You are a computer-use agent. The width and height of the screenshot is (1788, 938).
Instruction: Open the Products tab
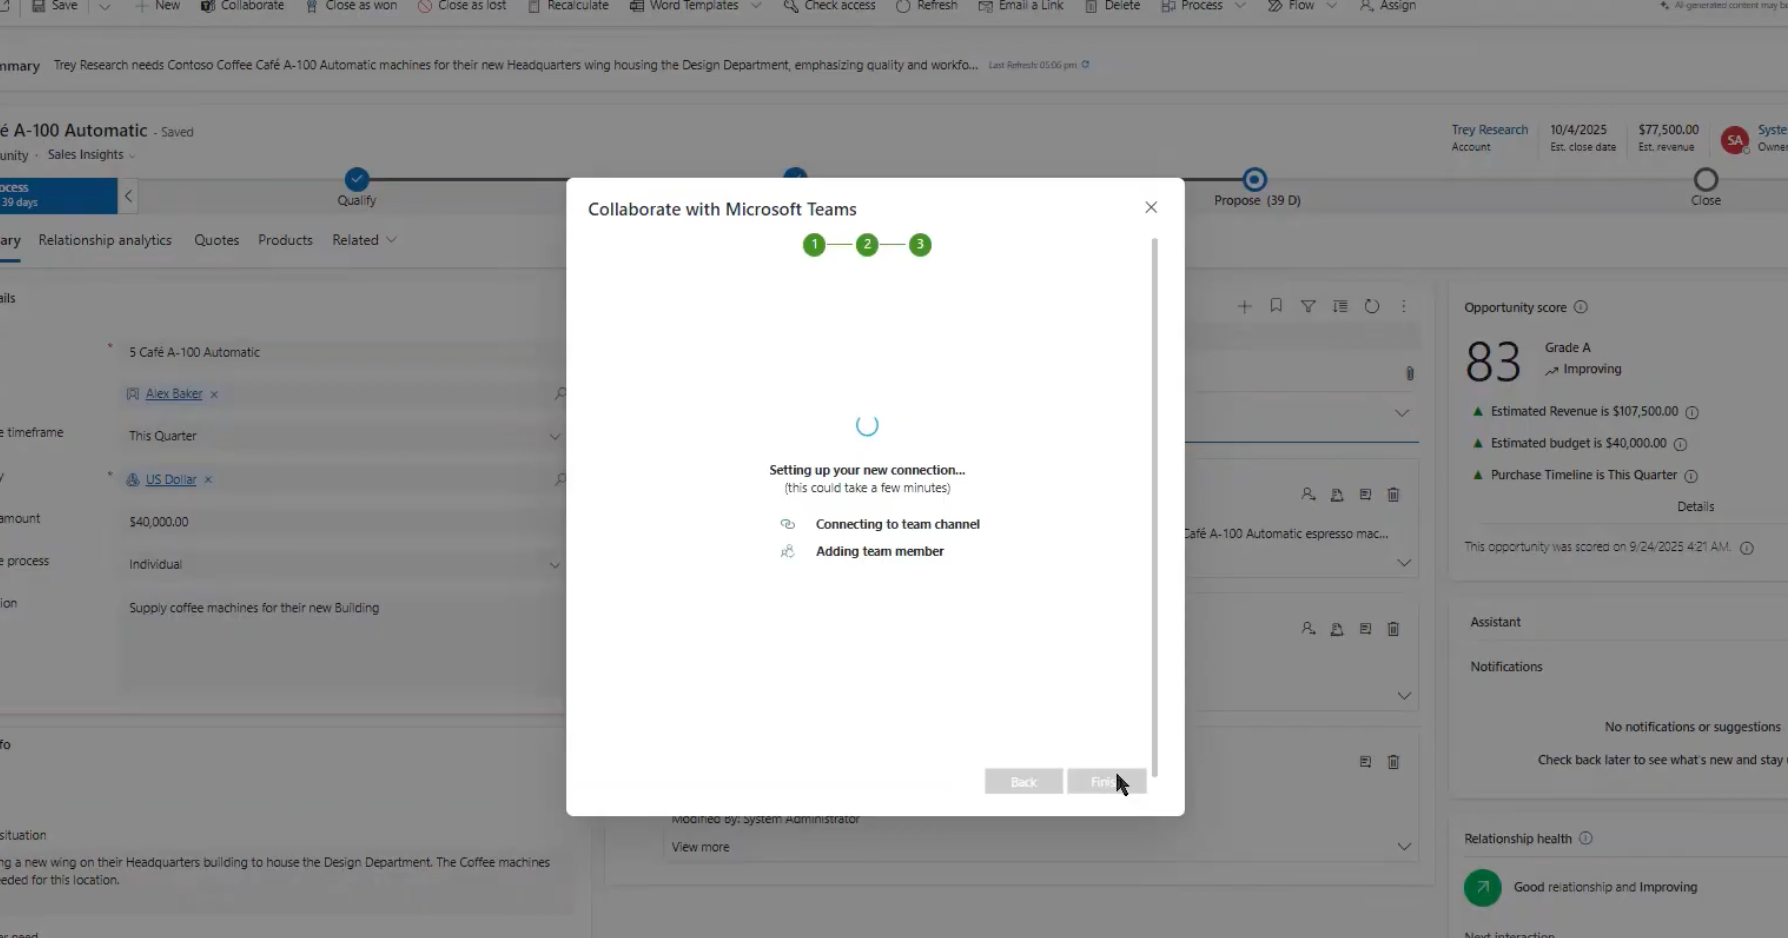(285, 240)
